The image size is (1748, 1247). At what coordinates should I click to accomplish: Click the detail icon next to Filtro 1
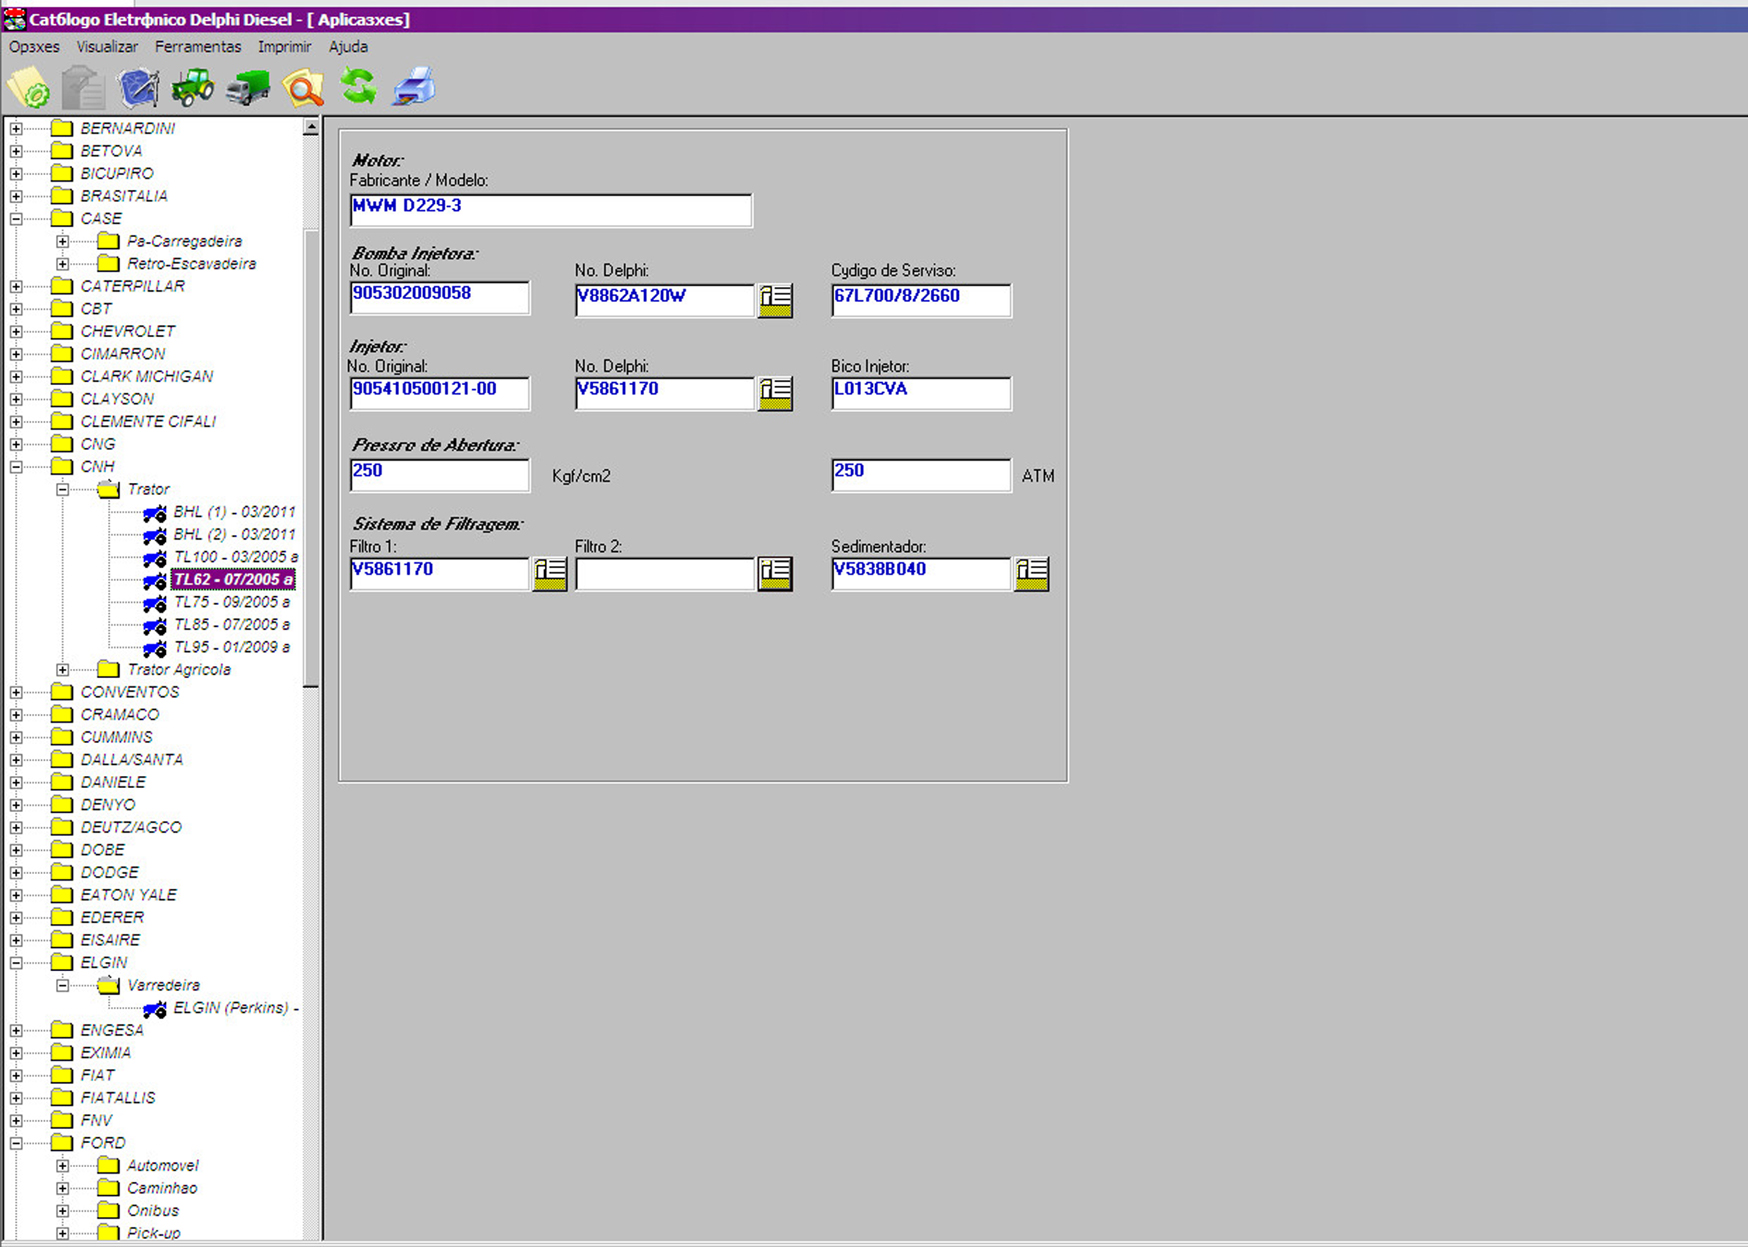(549, 574)
